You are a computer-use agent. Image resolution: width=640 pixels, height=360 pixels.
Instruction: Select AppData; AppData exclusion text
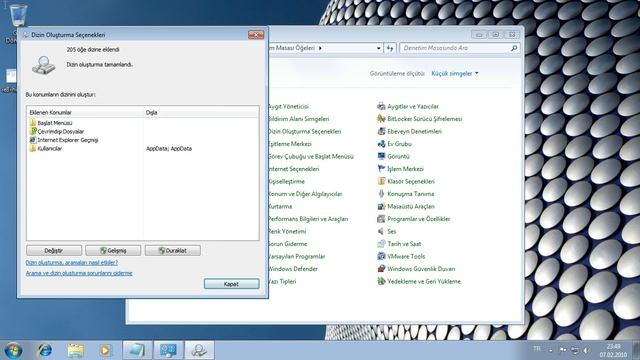[x=169, y=149]
